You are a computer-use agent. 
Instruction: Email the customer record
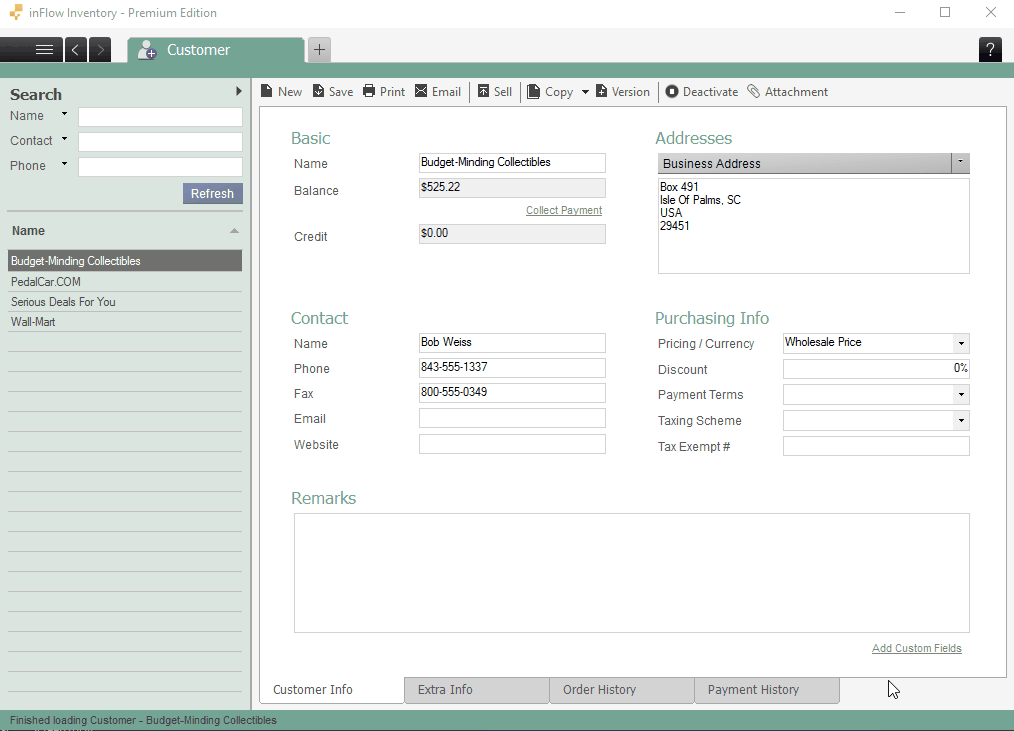438,92
